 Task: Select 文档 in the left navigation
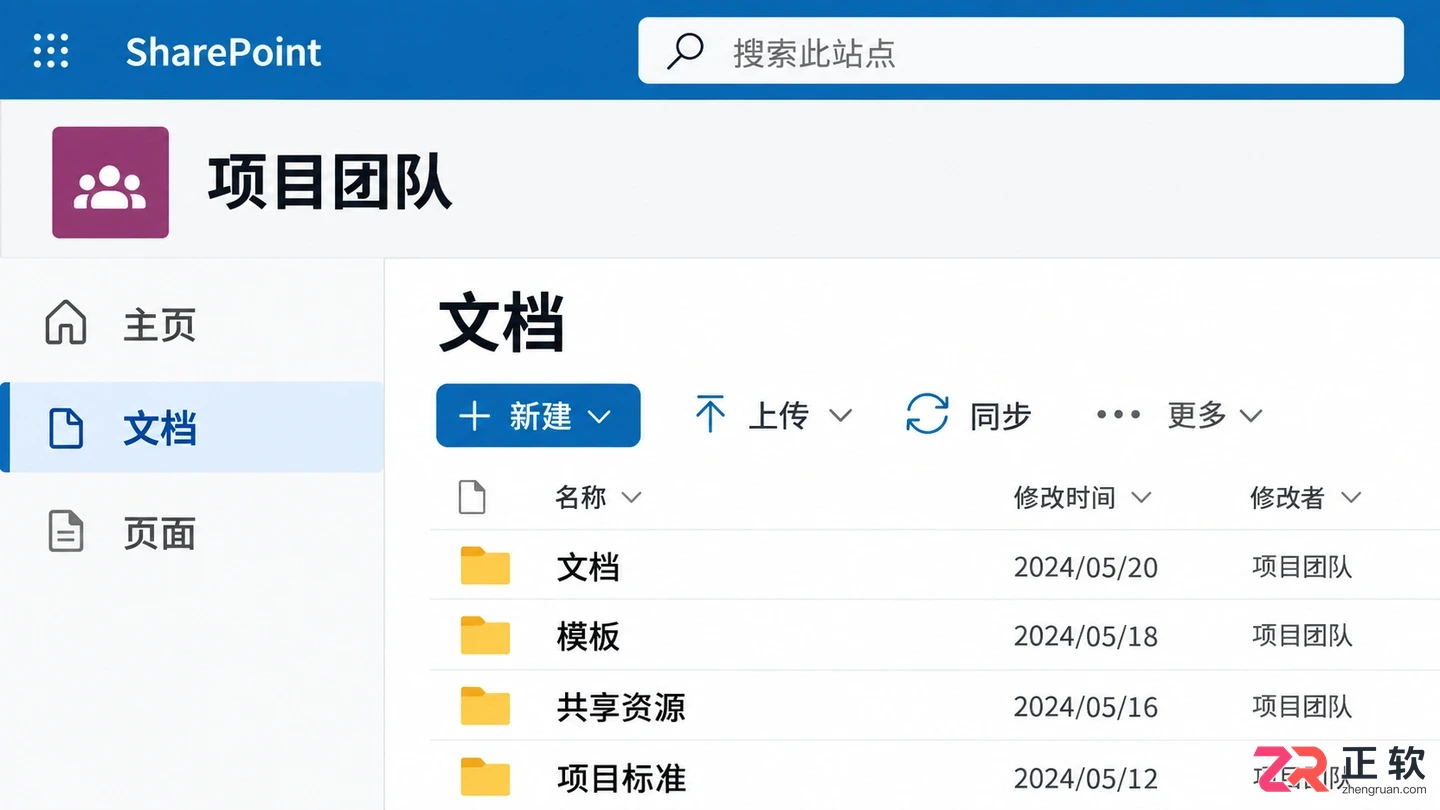[192, 427]
